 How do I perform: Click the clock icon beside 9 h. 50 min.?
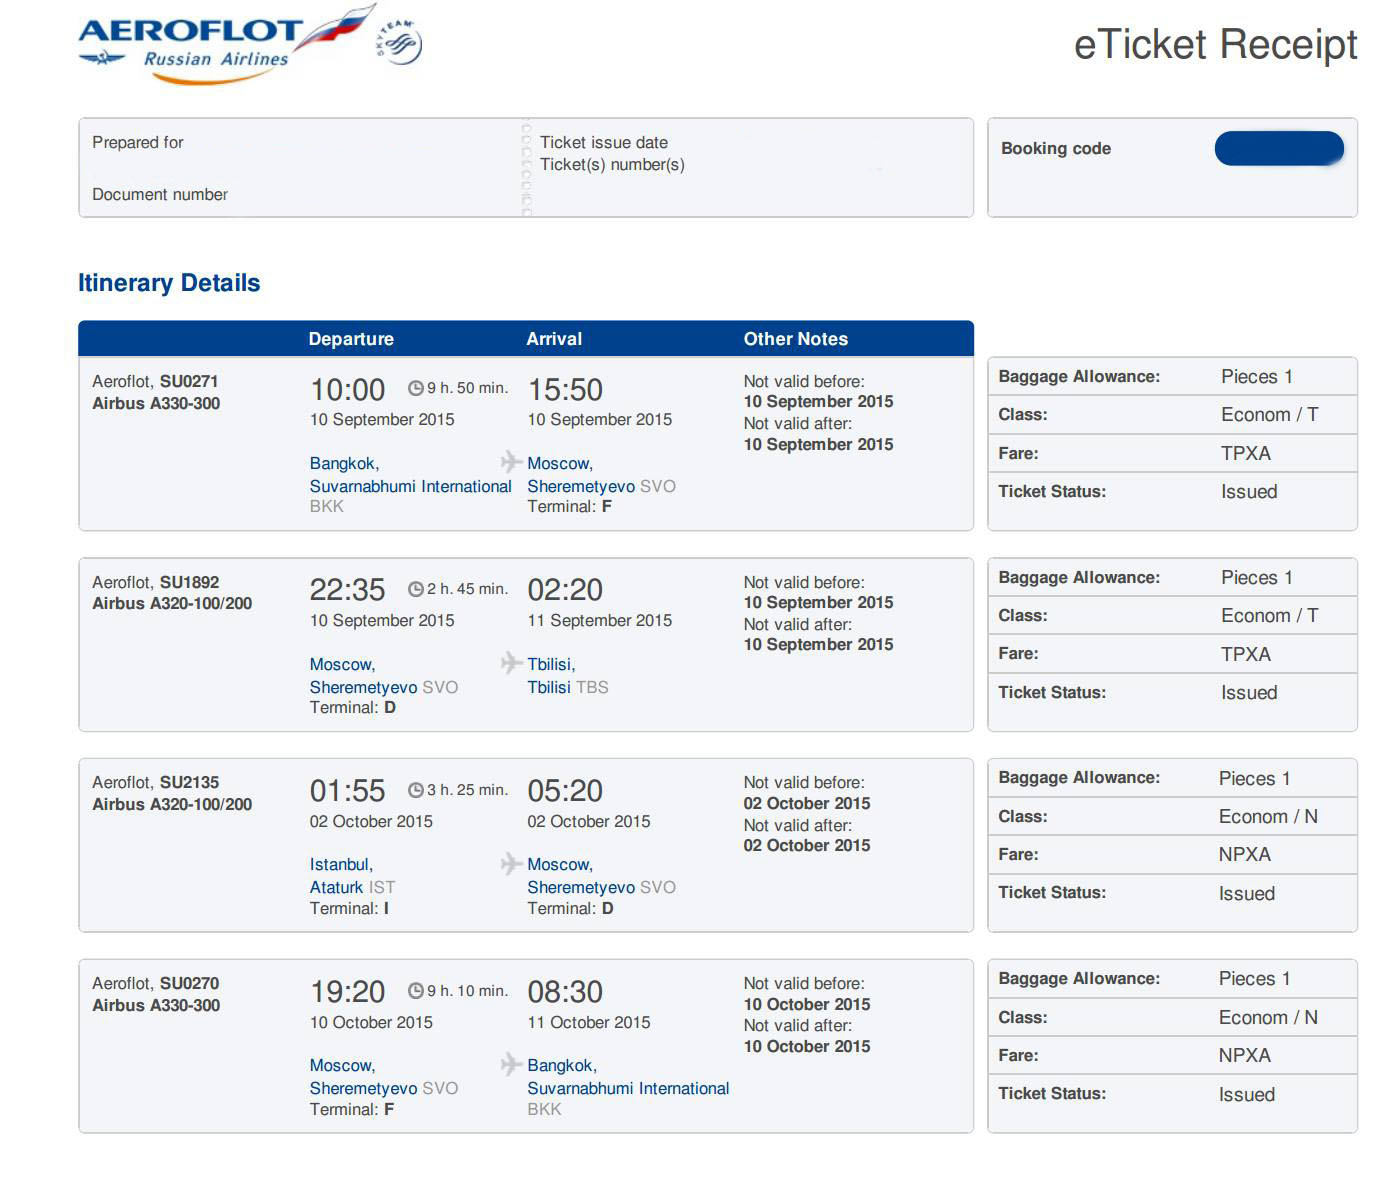(416, 388)
